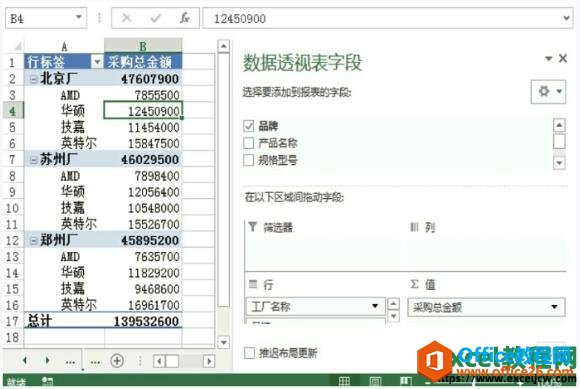Viewport: 580px width, 389px height.
Task: Select cell with value 11454000
Action: (143, 127)
